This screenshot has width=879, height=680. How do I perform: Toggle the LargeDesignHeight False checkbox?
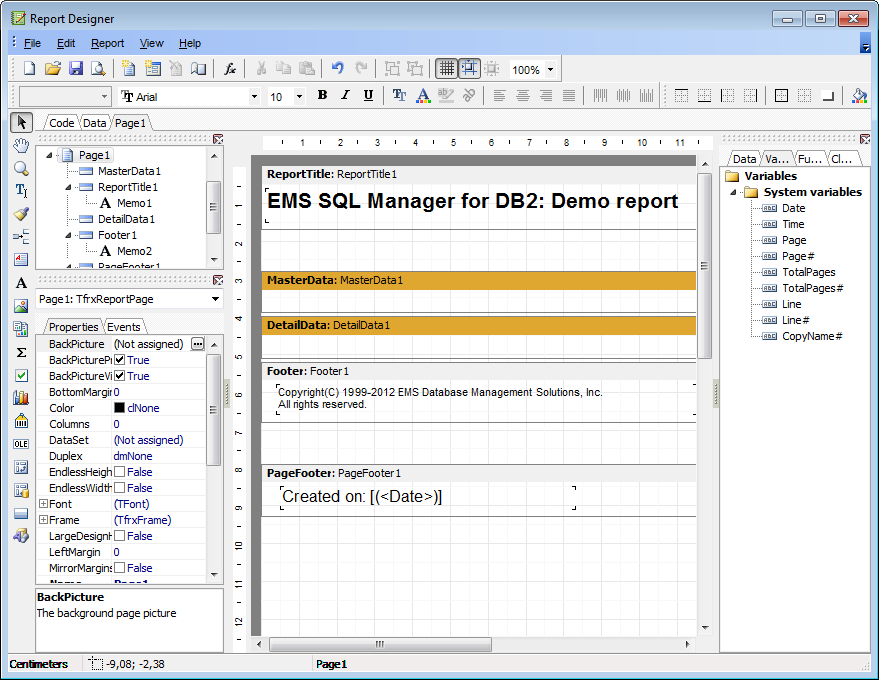pos(119,536)
